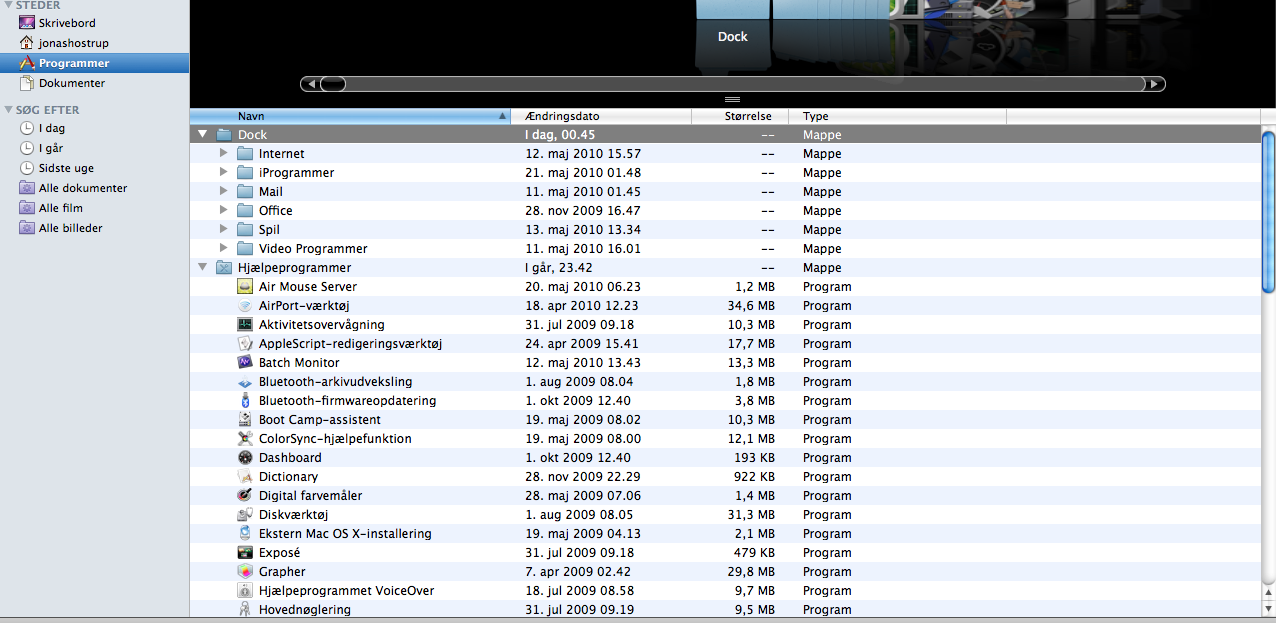Expand the iProgrammer folder
Image resolution: width=1276 pixels, height=623 pixels.
[x=224, y=173]
